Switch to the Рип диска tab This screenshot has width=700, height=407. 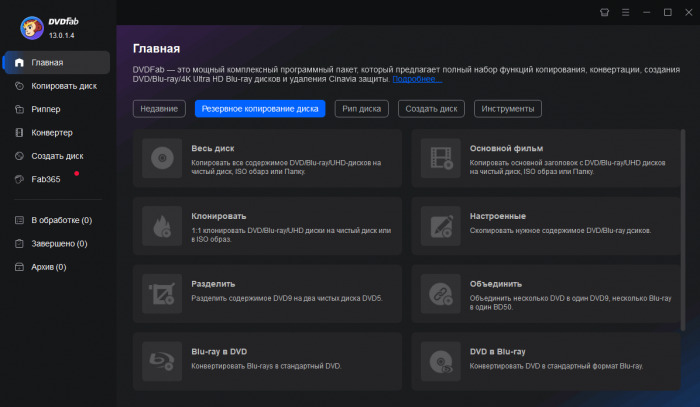click(x=361, y=108)
